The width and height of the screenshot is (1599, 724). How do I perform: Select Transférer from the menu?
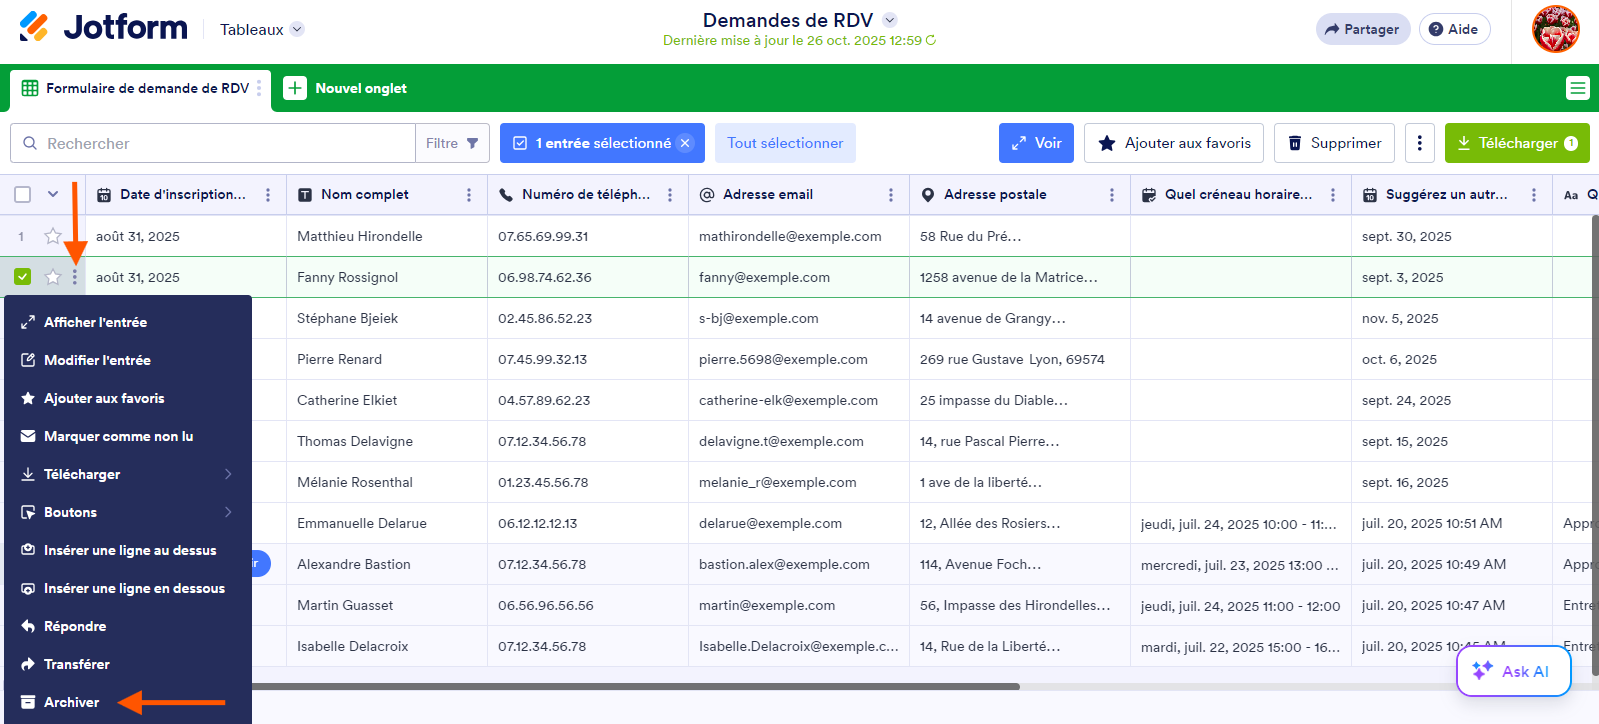coord(128,664)
